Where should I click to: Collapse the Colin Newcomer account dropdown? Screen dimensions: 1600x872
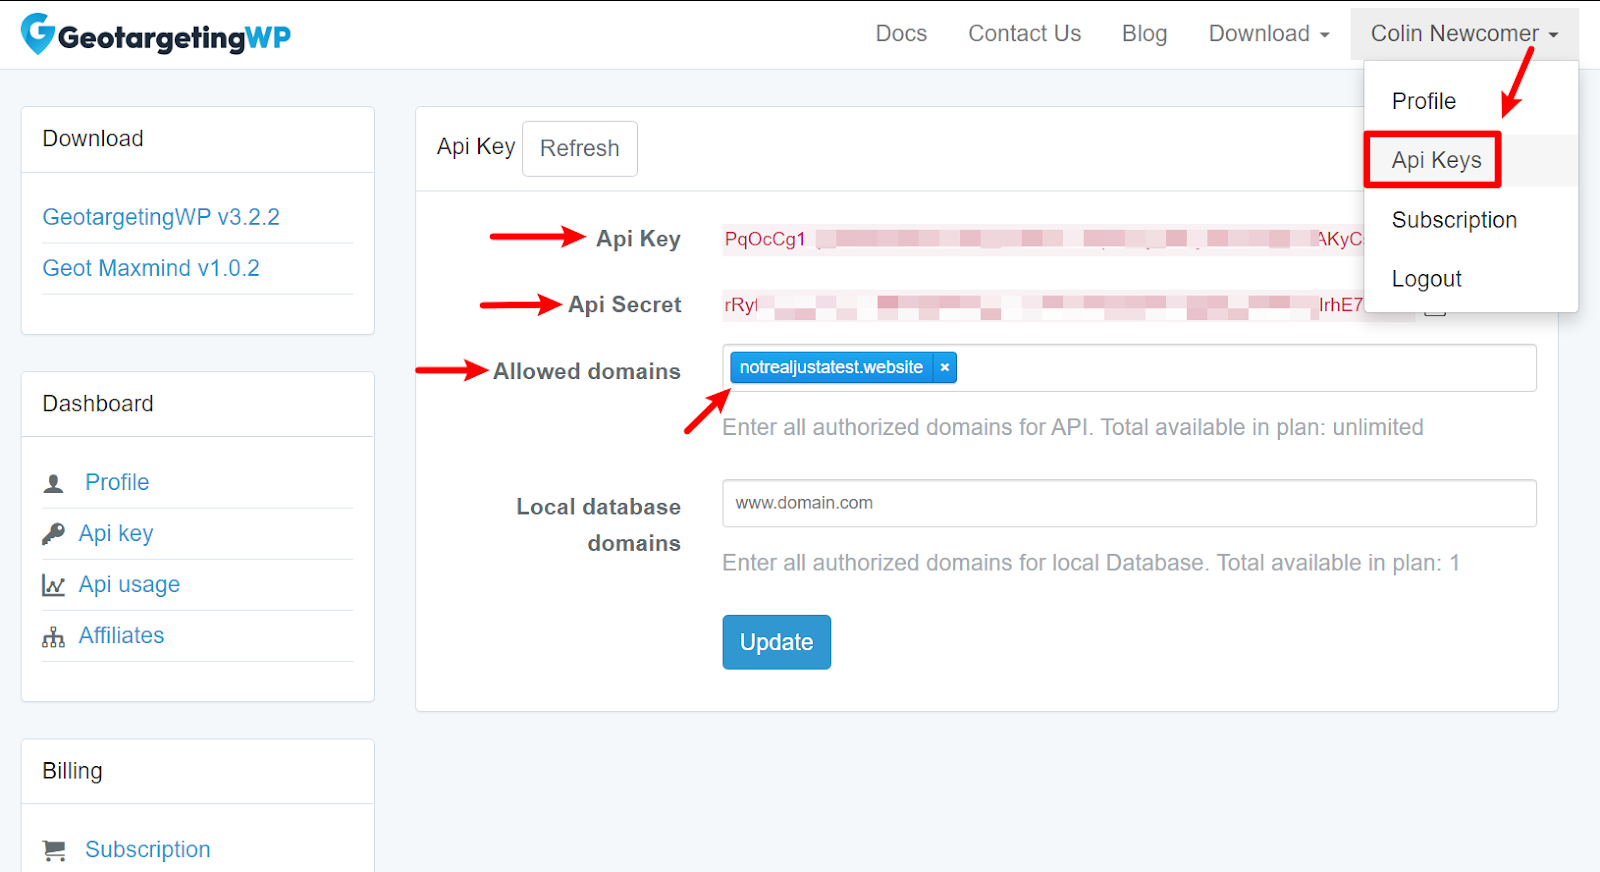[1464, 34]
